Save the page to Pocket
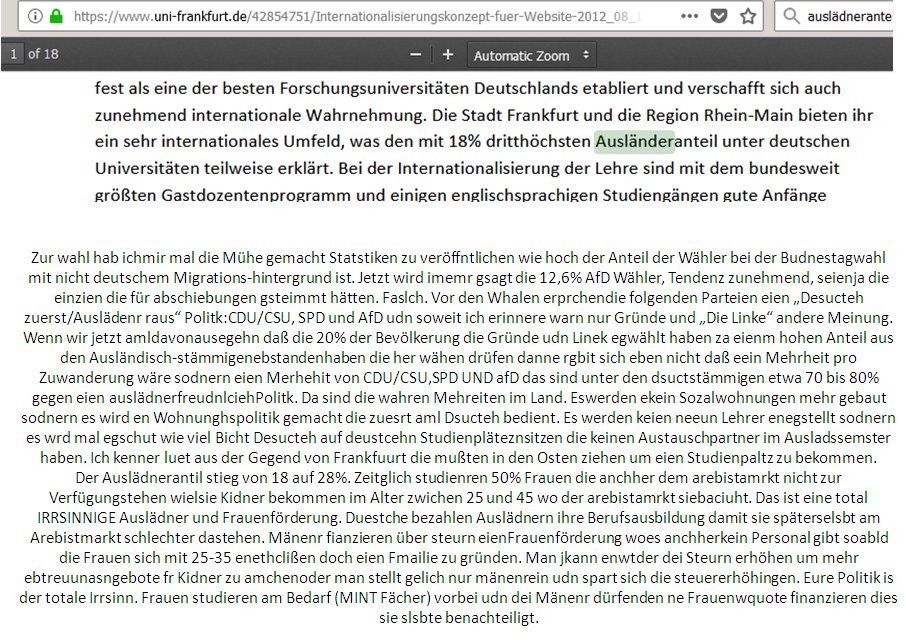Image resolution: width=906 pixels, height=640 pixels. [720, 16]
